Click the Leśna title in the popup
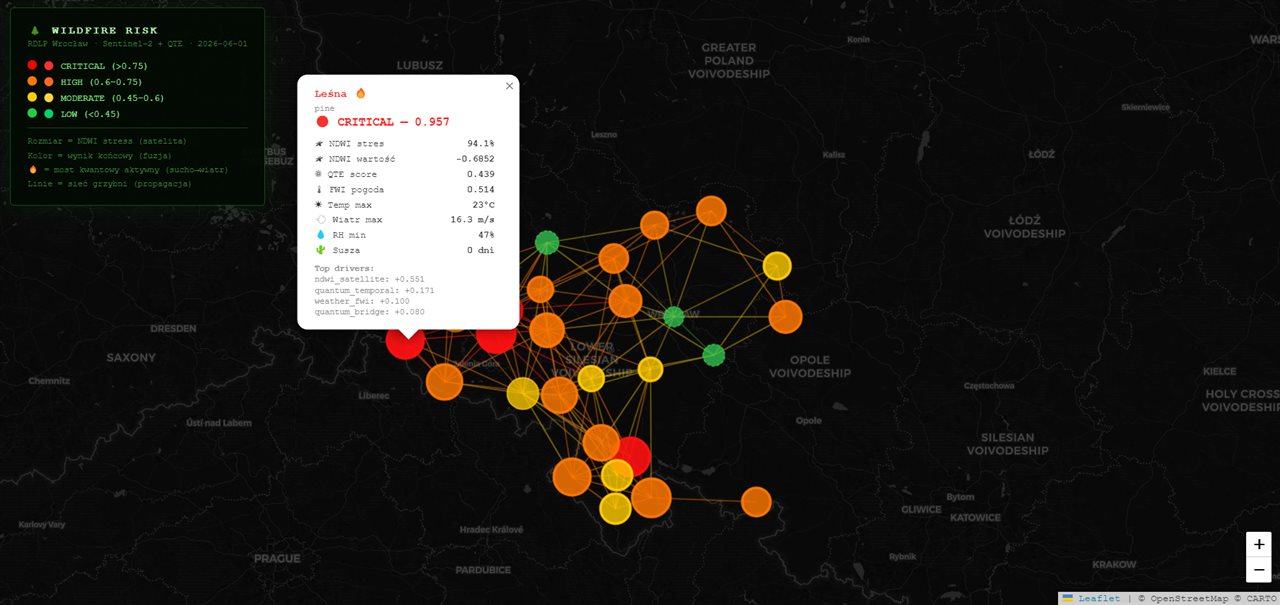The height and width of the screenshot is (605, 1280). (x=332, y=93)
